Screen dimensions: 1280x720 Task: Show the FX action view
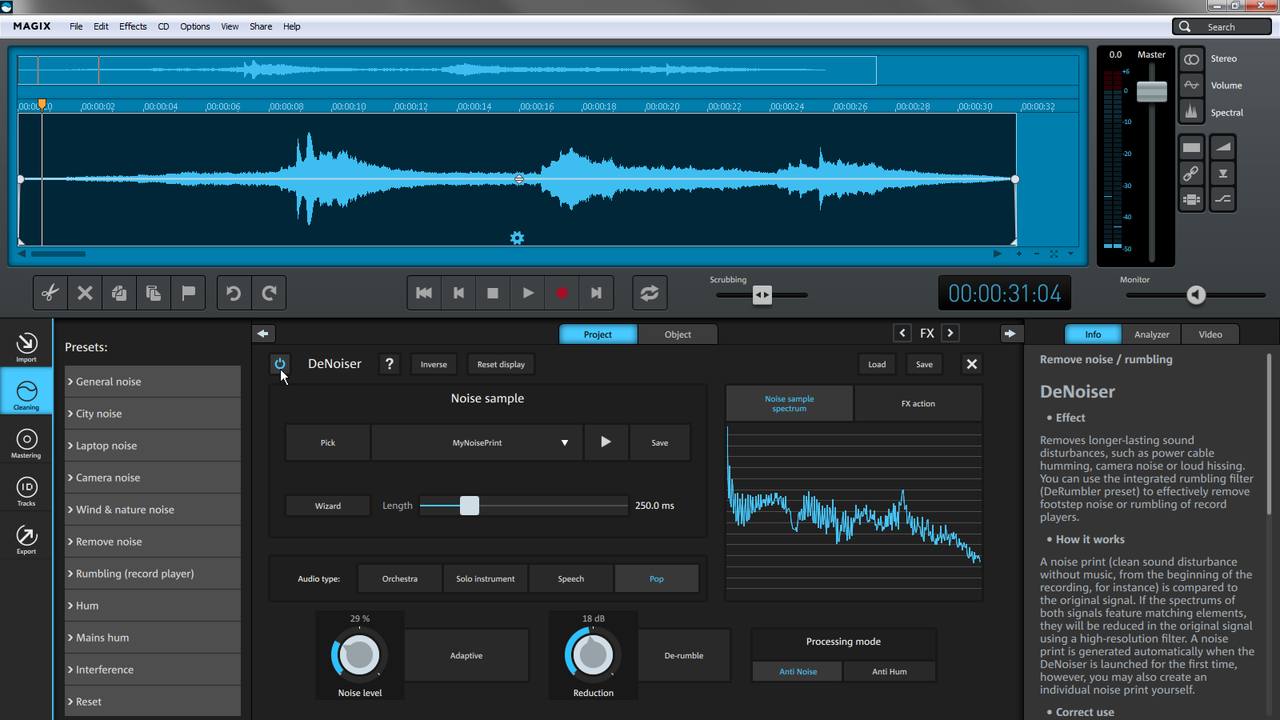coord(918,403)
